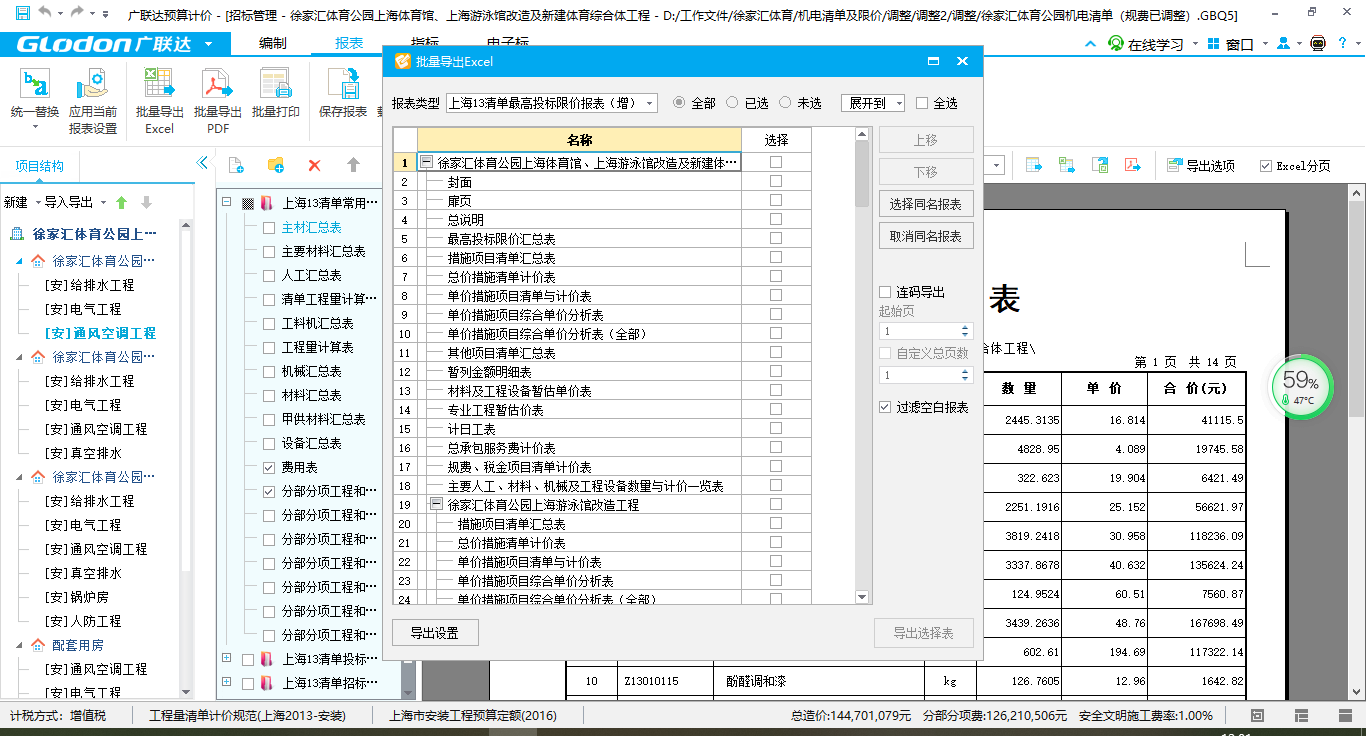Switch to the 报表 tab

click(350, 44)
